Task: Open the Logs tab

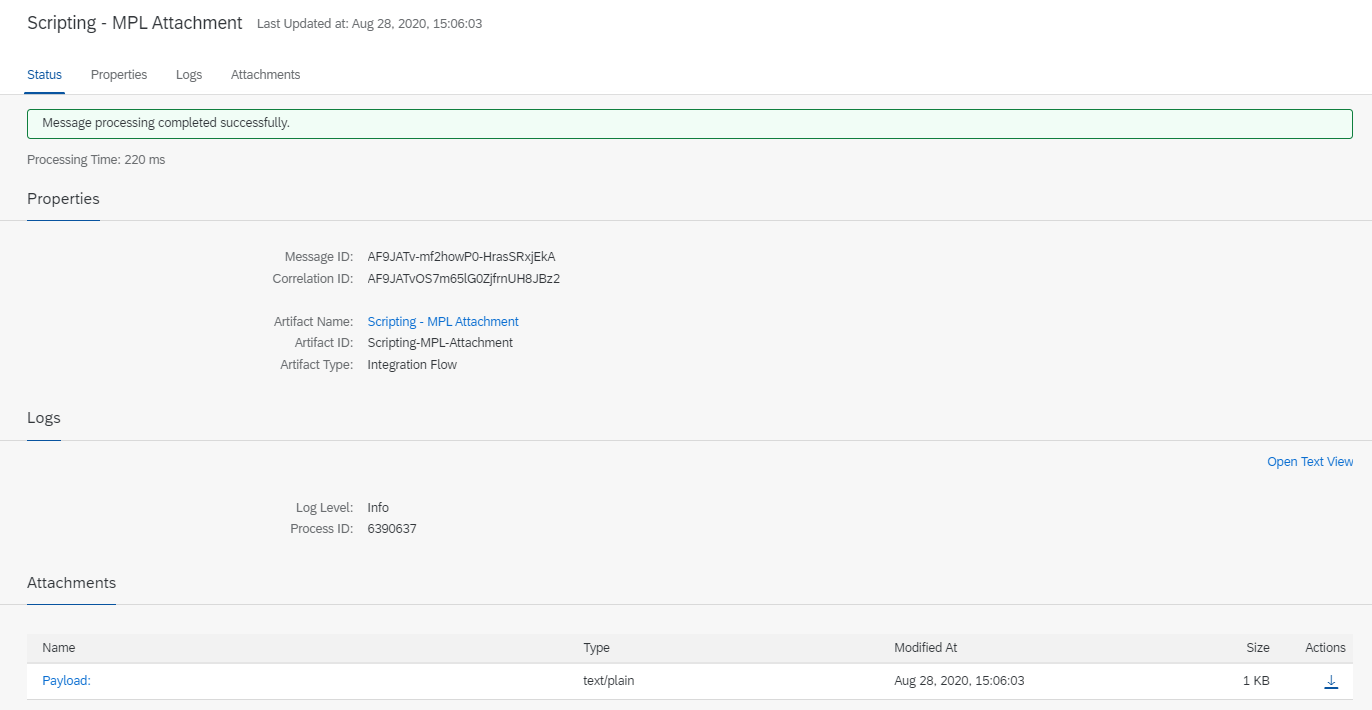Action: (189, 75)
